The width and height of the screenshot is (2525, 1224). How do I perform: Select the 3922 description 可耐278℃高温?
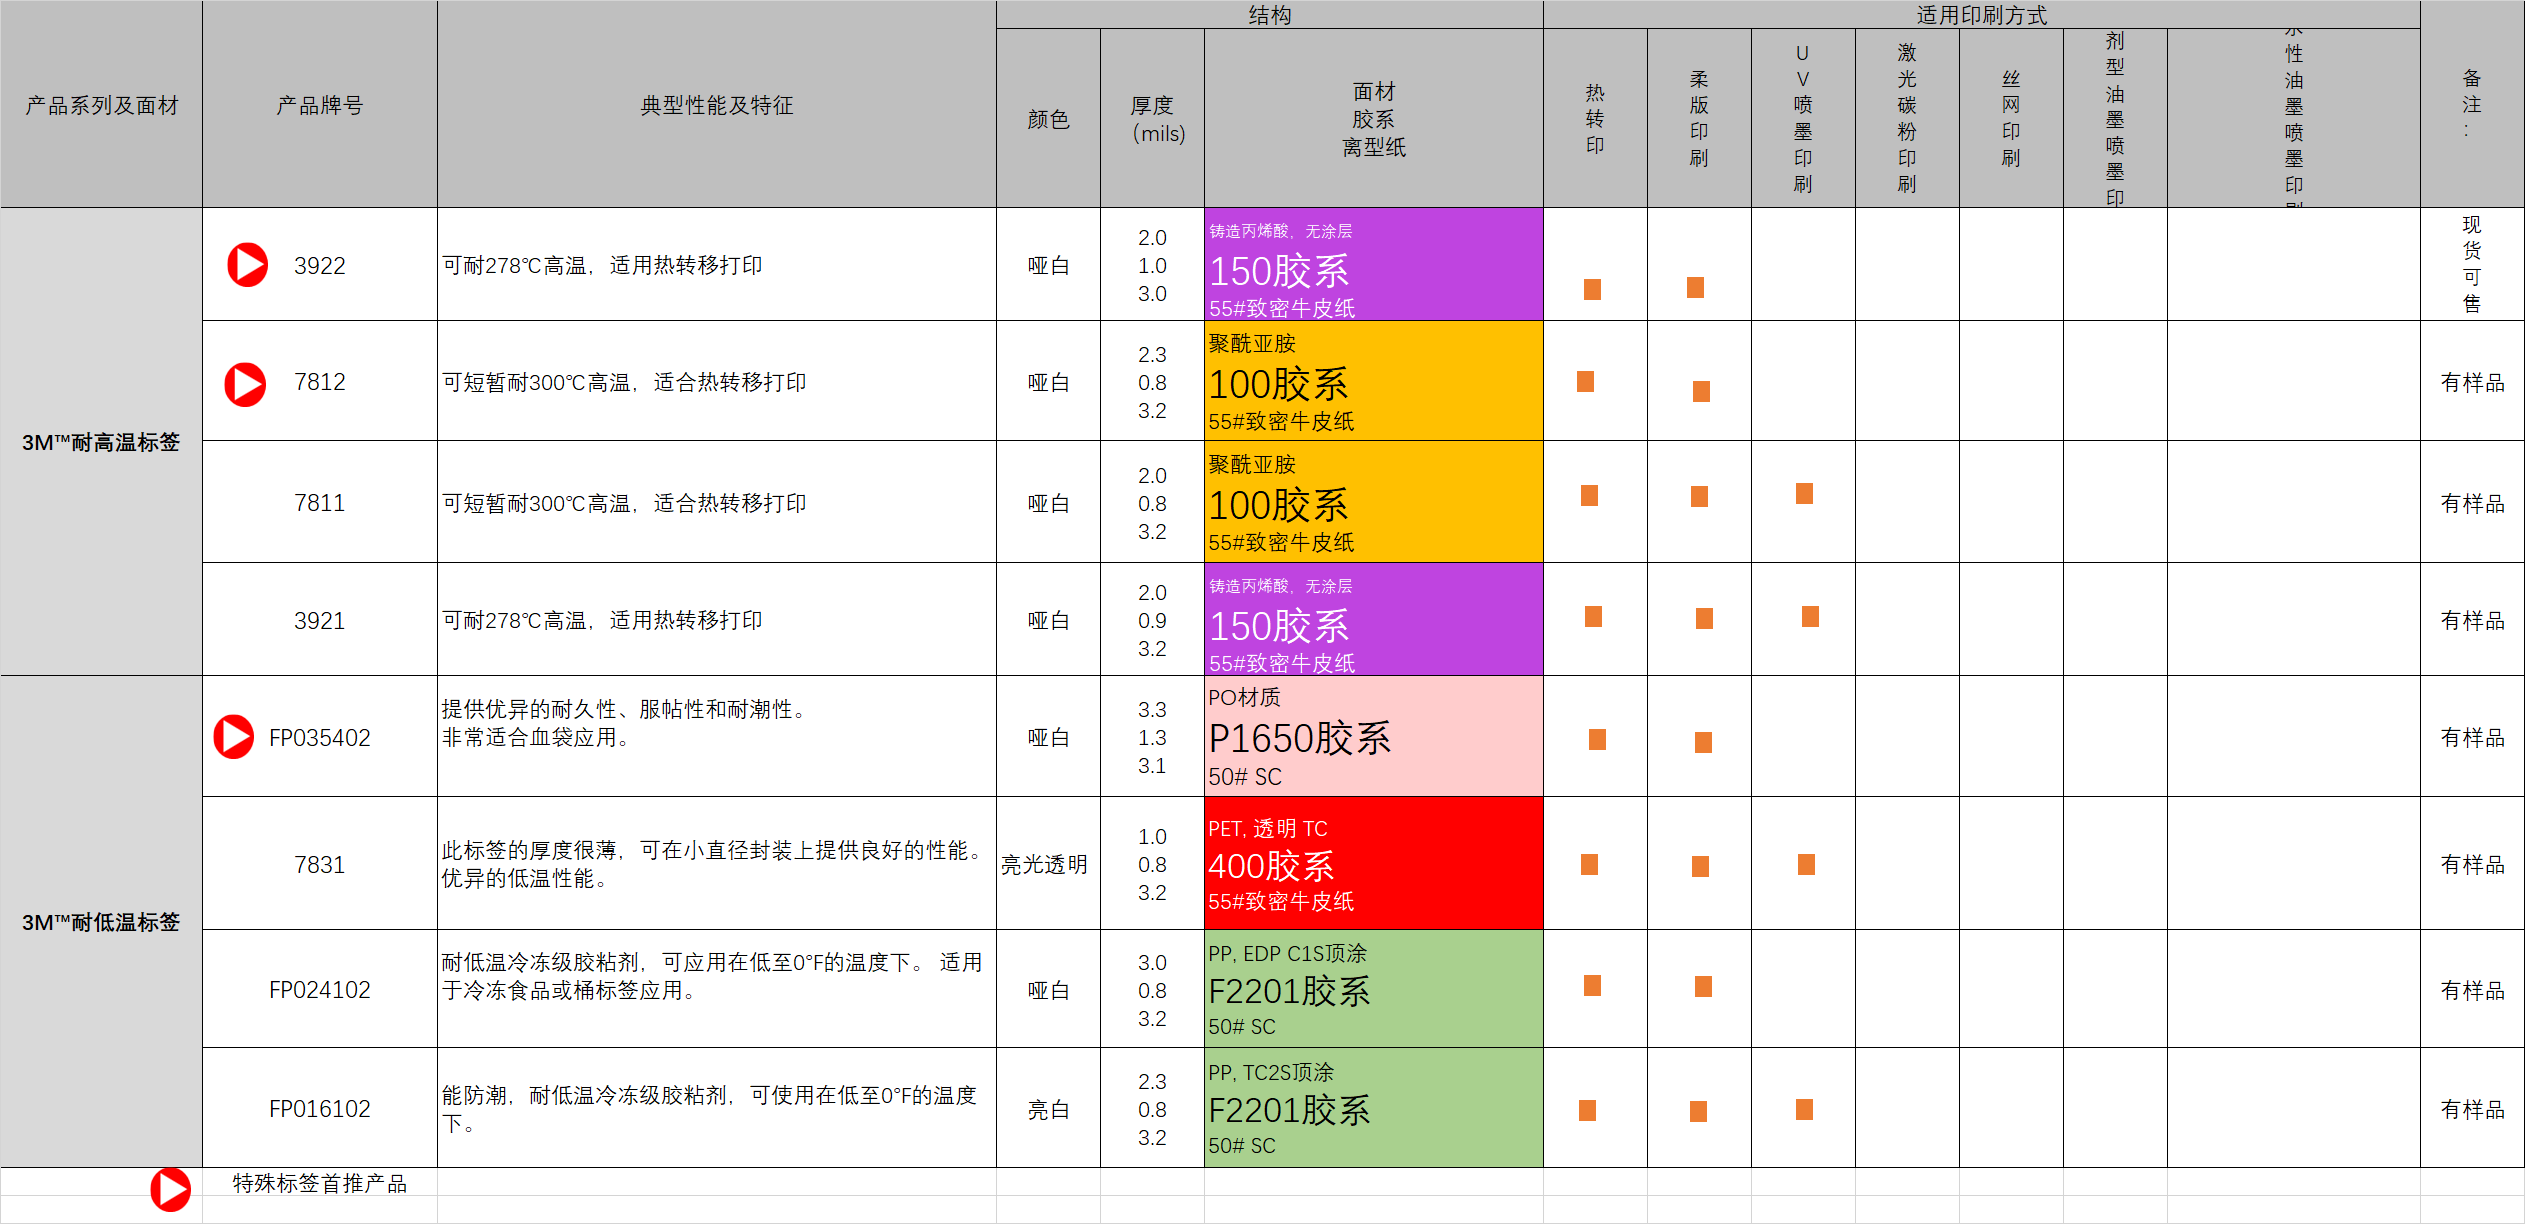point(716,264)
